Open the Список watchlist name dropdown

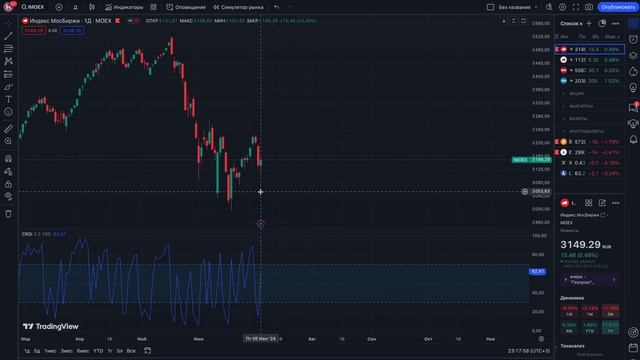pyautogui.click(x=571, y=24)
